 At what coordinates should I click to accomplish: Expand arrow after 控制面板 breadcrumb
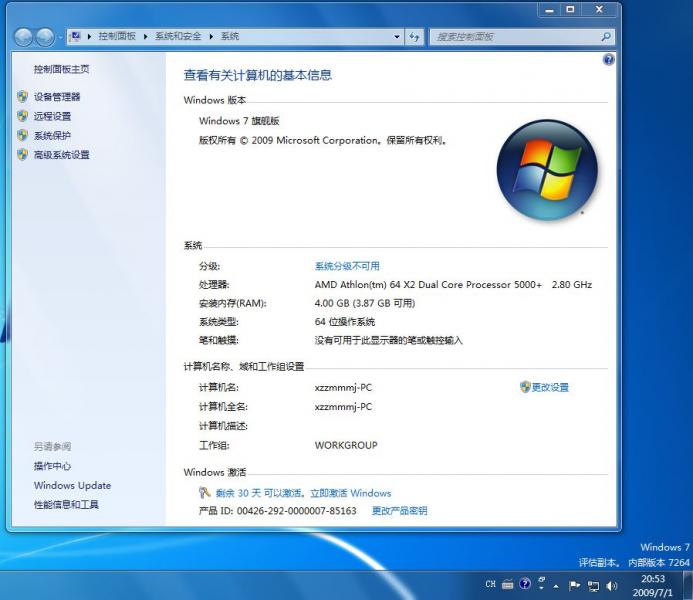(x=145, y=37)
